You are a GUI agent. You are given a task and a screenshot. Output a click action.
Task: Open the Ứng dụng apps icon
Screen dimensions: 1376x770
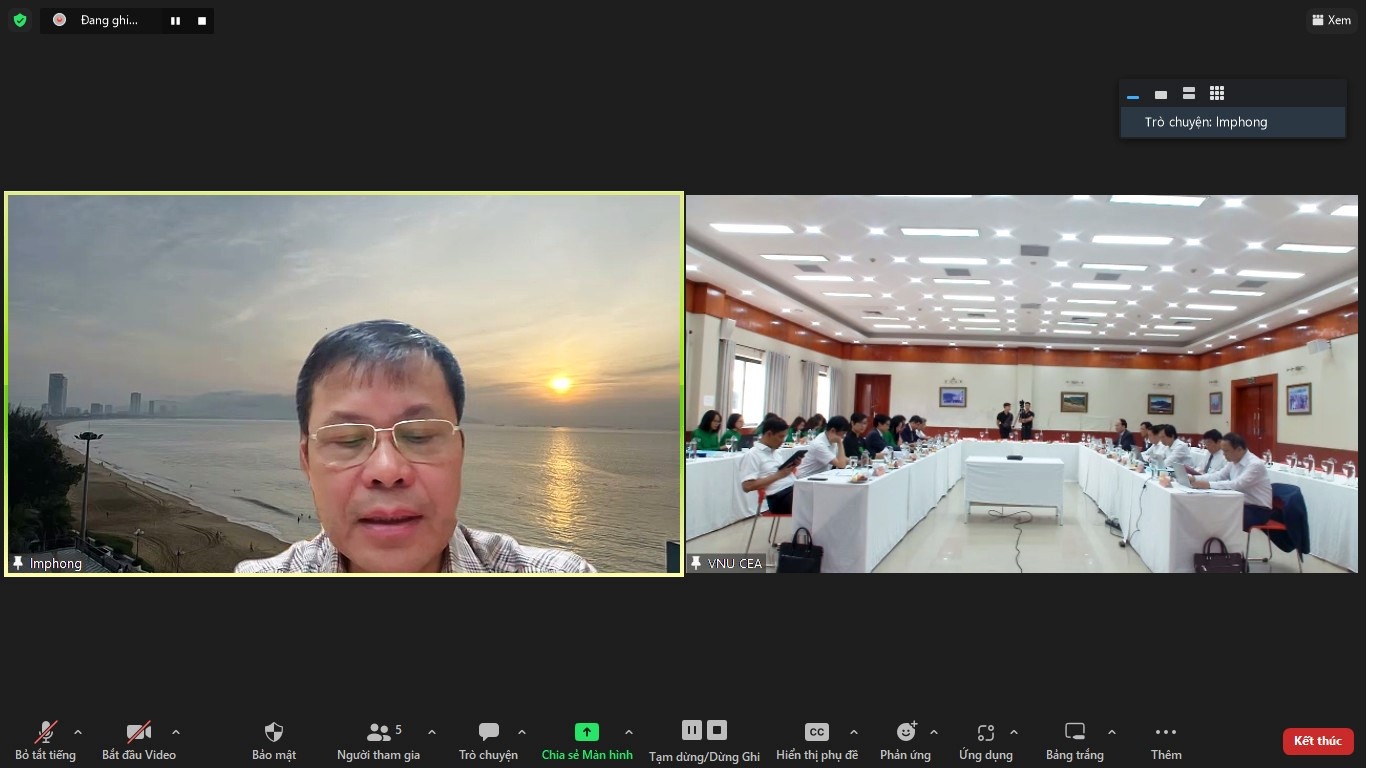[x=986, y=733]
